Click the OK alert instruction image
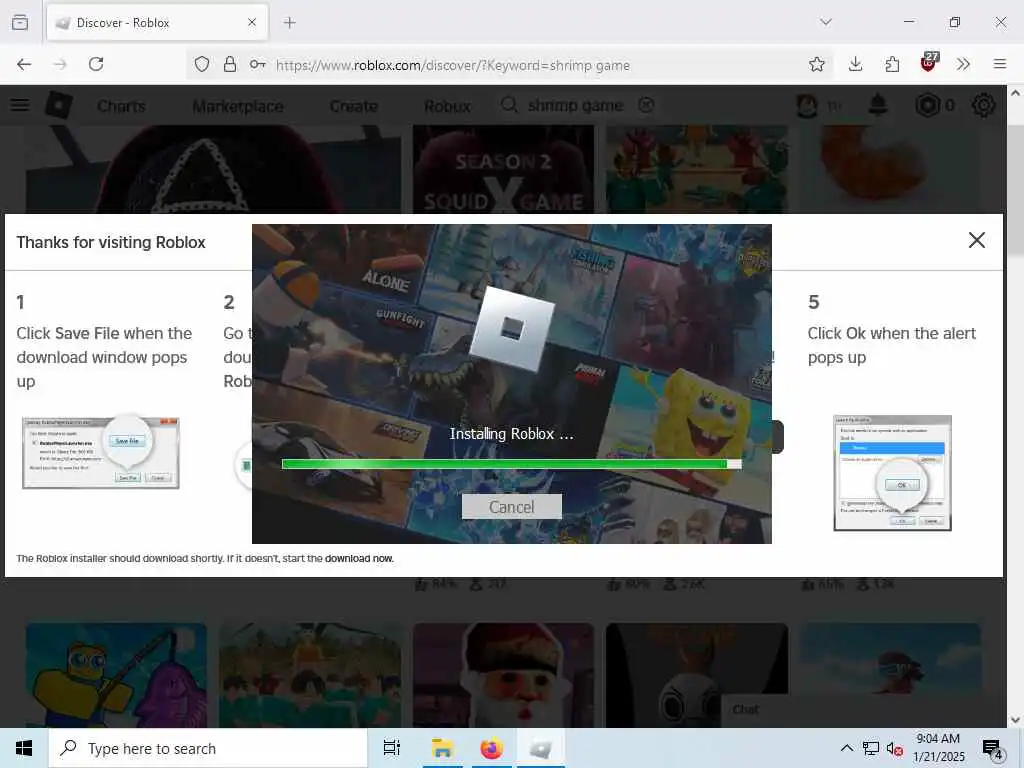This screenshot has width=1024, height=768. pyautogui.click(x=892, y=473)
